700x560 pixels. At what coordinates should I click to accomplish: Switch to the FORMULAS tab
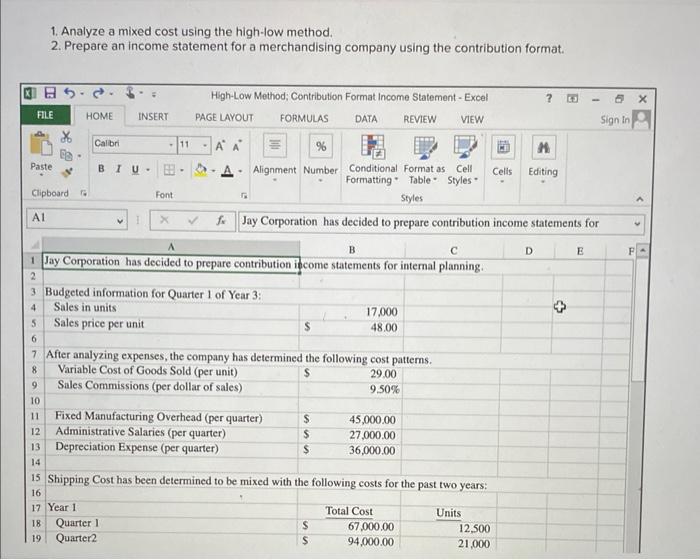304,118
